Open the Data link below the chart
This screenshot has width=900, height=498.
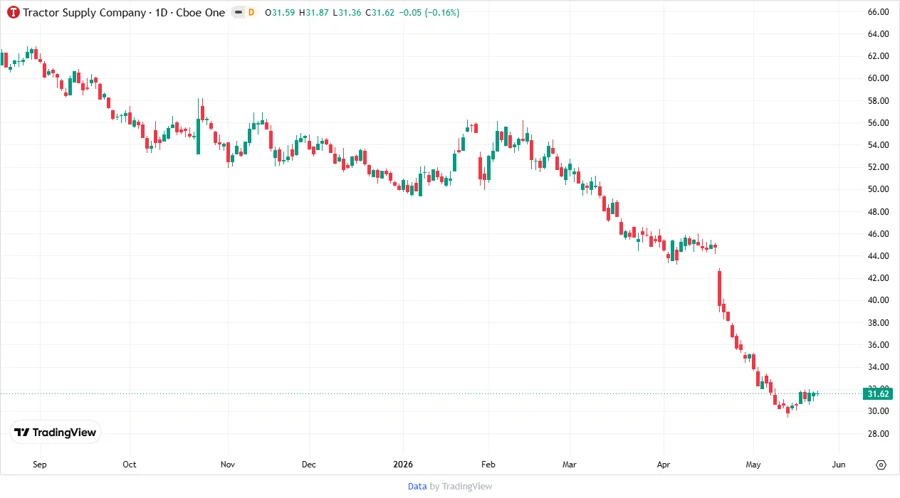(x=417, y=487)
